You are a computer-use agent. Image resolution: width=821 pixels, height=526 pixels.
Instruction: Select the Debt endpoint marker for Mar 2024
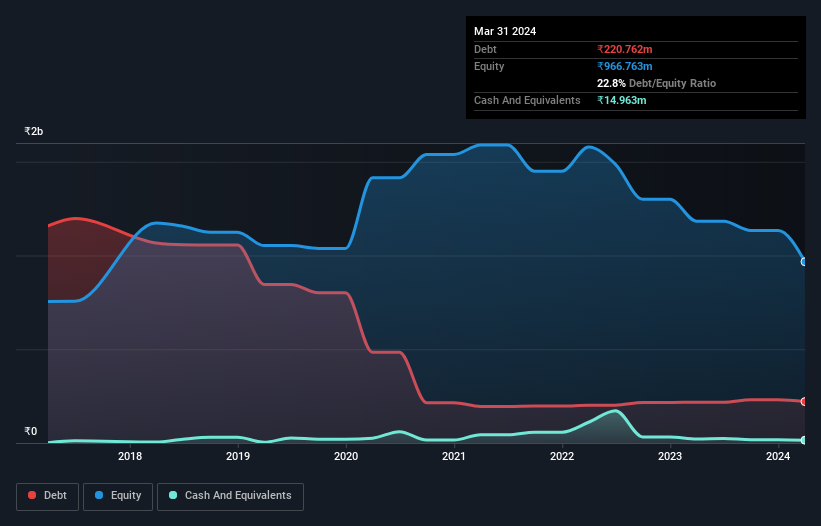tap(804, 401)
